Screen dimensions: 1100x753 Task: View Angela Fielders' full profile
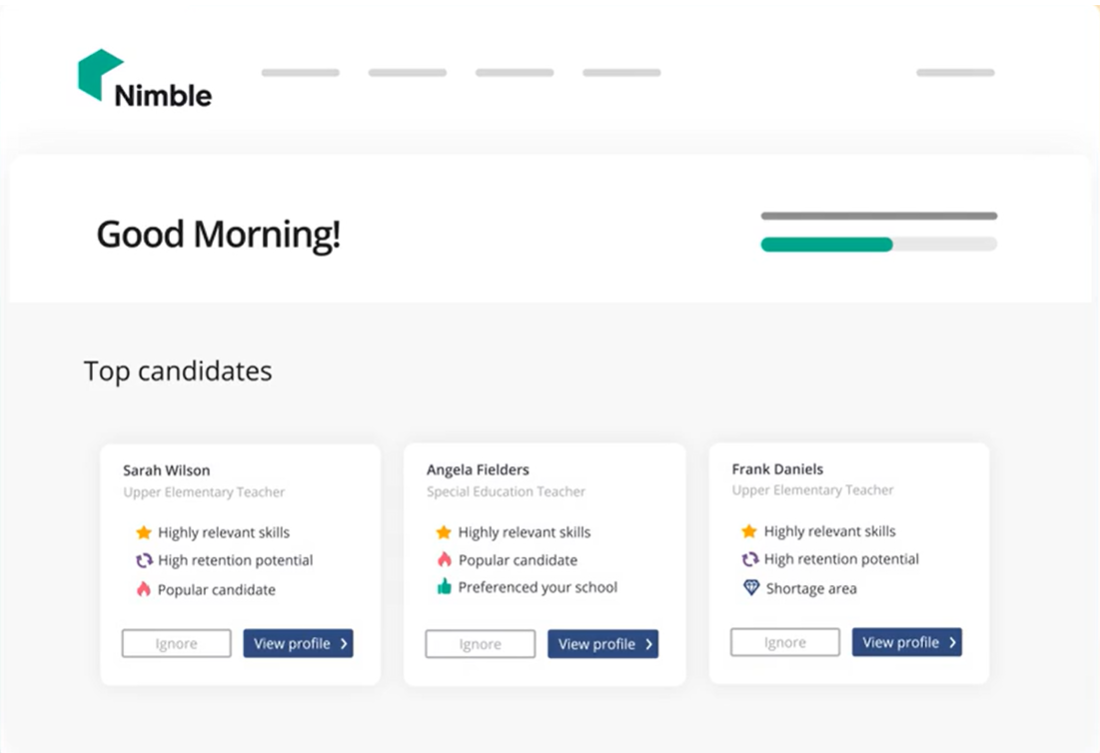pos(603,644)
